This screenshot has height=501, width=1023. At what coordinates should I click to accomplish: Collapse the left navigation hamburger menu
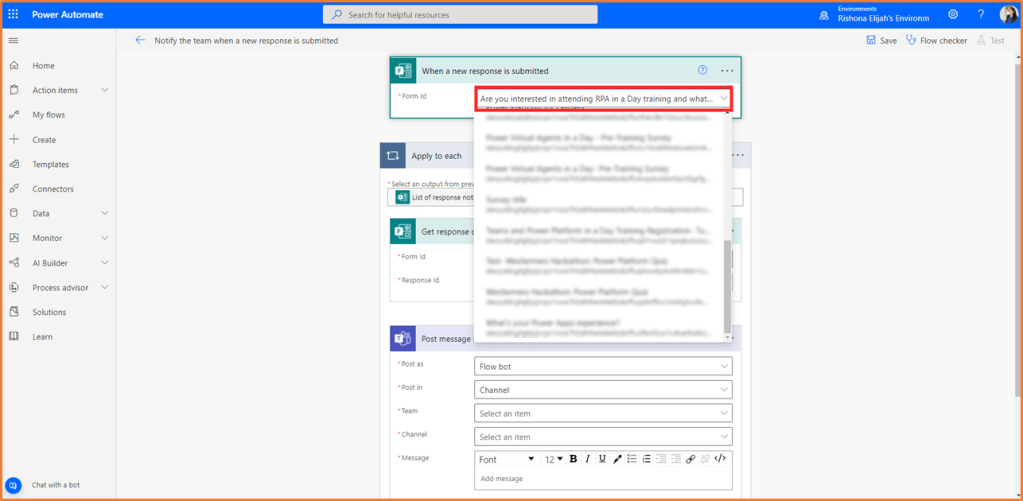13,41
